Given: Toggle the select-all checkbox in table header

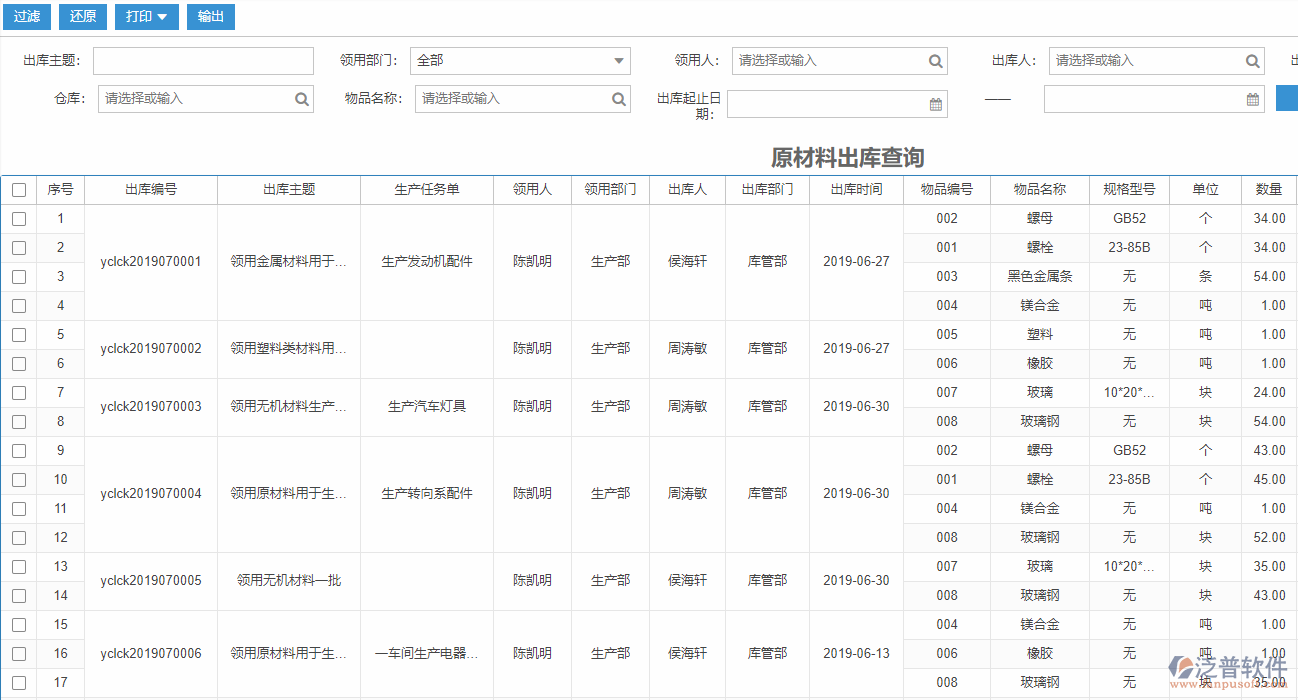Looking at the screenshot, I should (x=17, y=189).
